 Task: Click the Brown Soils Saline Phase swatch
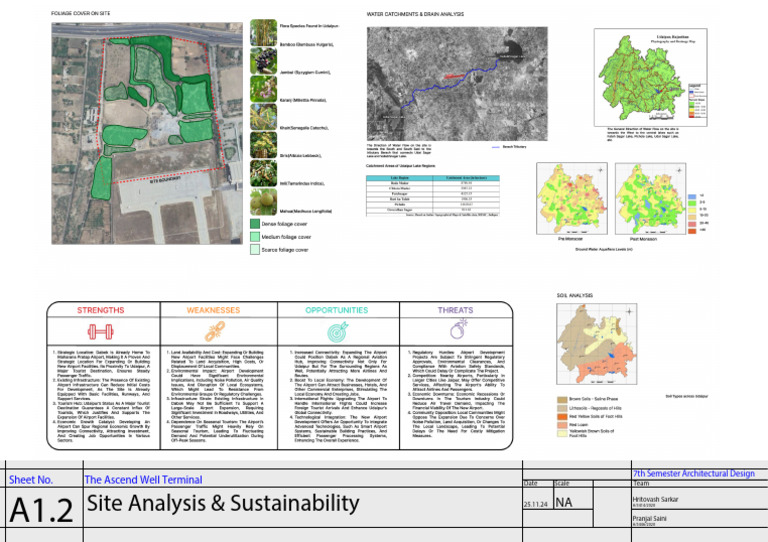[x=562, y=400]
